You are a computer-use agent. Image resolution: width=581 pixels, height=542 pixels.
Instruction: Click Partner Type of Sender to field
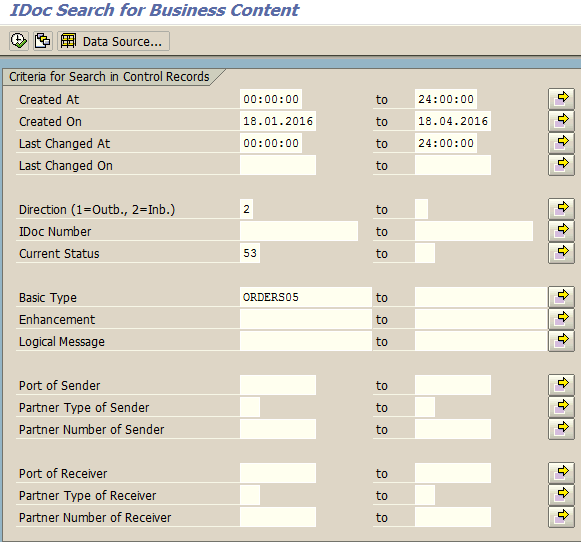[425, 407]
